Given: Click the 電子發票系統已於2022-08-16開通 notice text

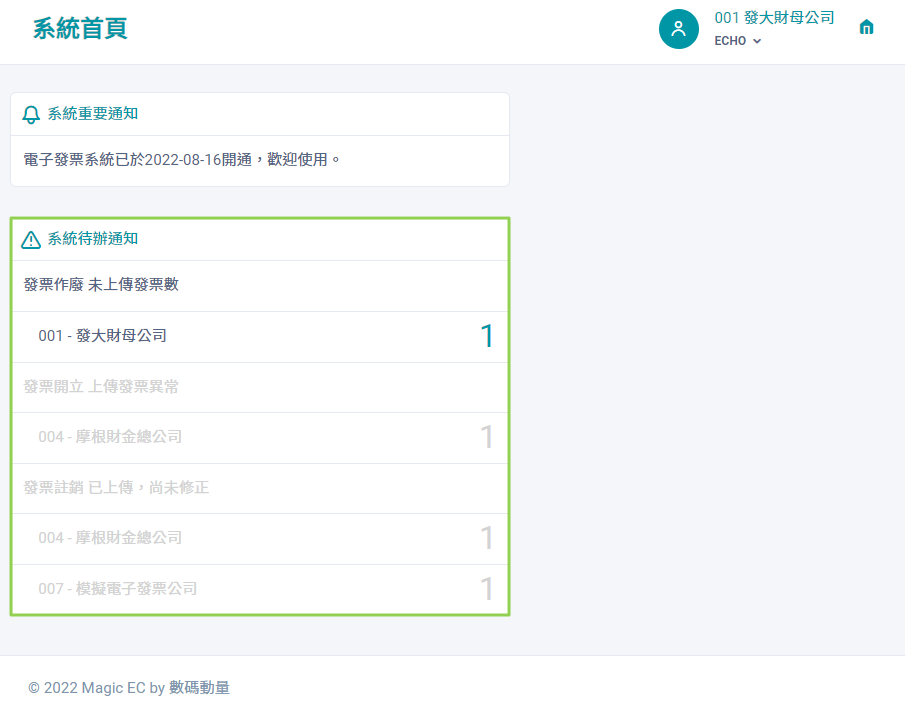Looking at the screenshot, I should (x=181, y=160).
